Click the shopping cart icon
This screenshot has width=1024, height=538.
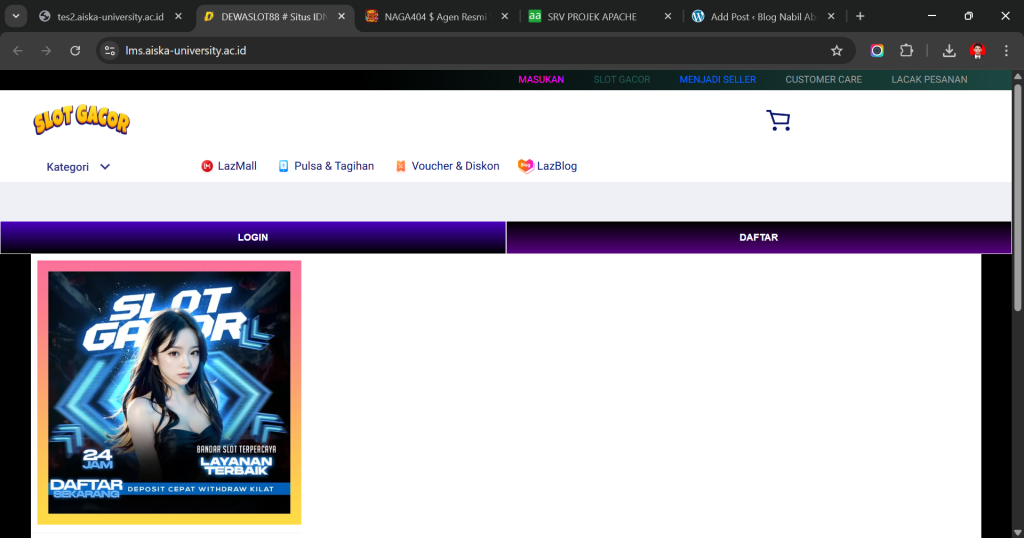[778, 121]
